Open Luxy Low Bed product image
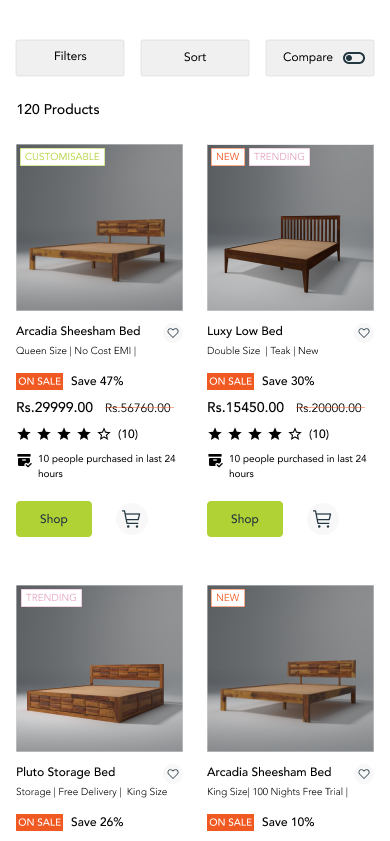The image size is (390, 841). (x=290, y=227)
